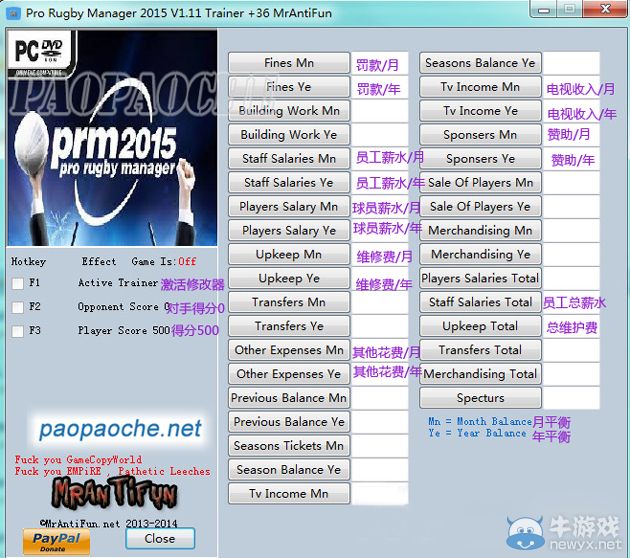Focus the value field beside Sale Of Players Mn
This screenshot has height=558, width=630.
tap(571, 182)
